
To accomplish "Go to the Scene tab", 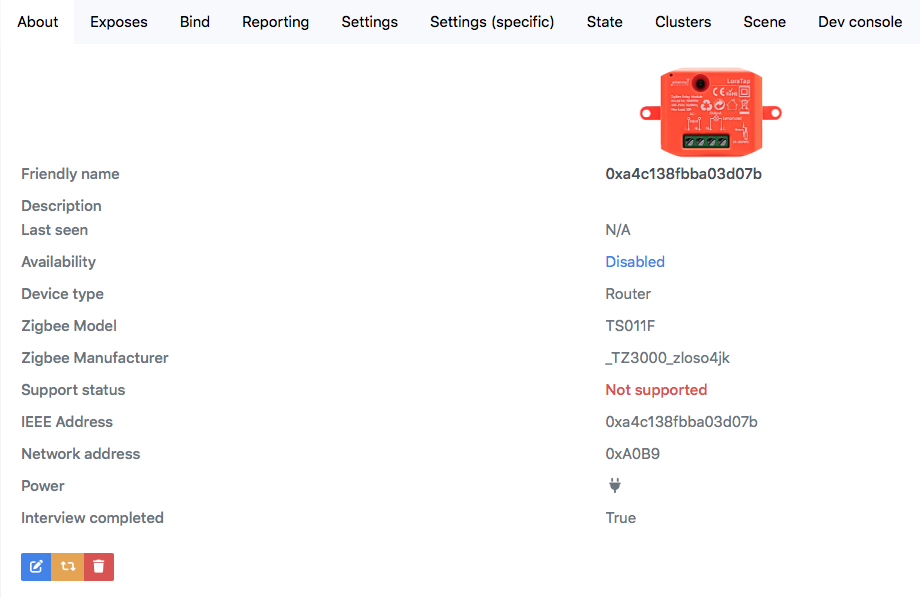I will click(764, 21).
